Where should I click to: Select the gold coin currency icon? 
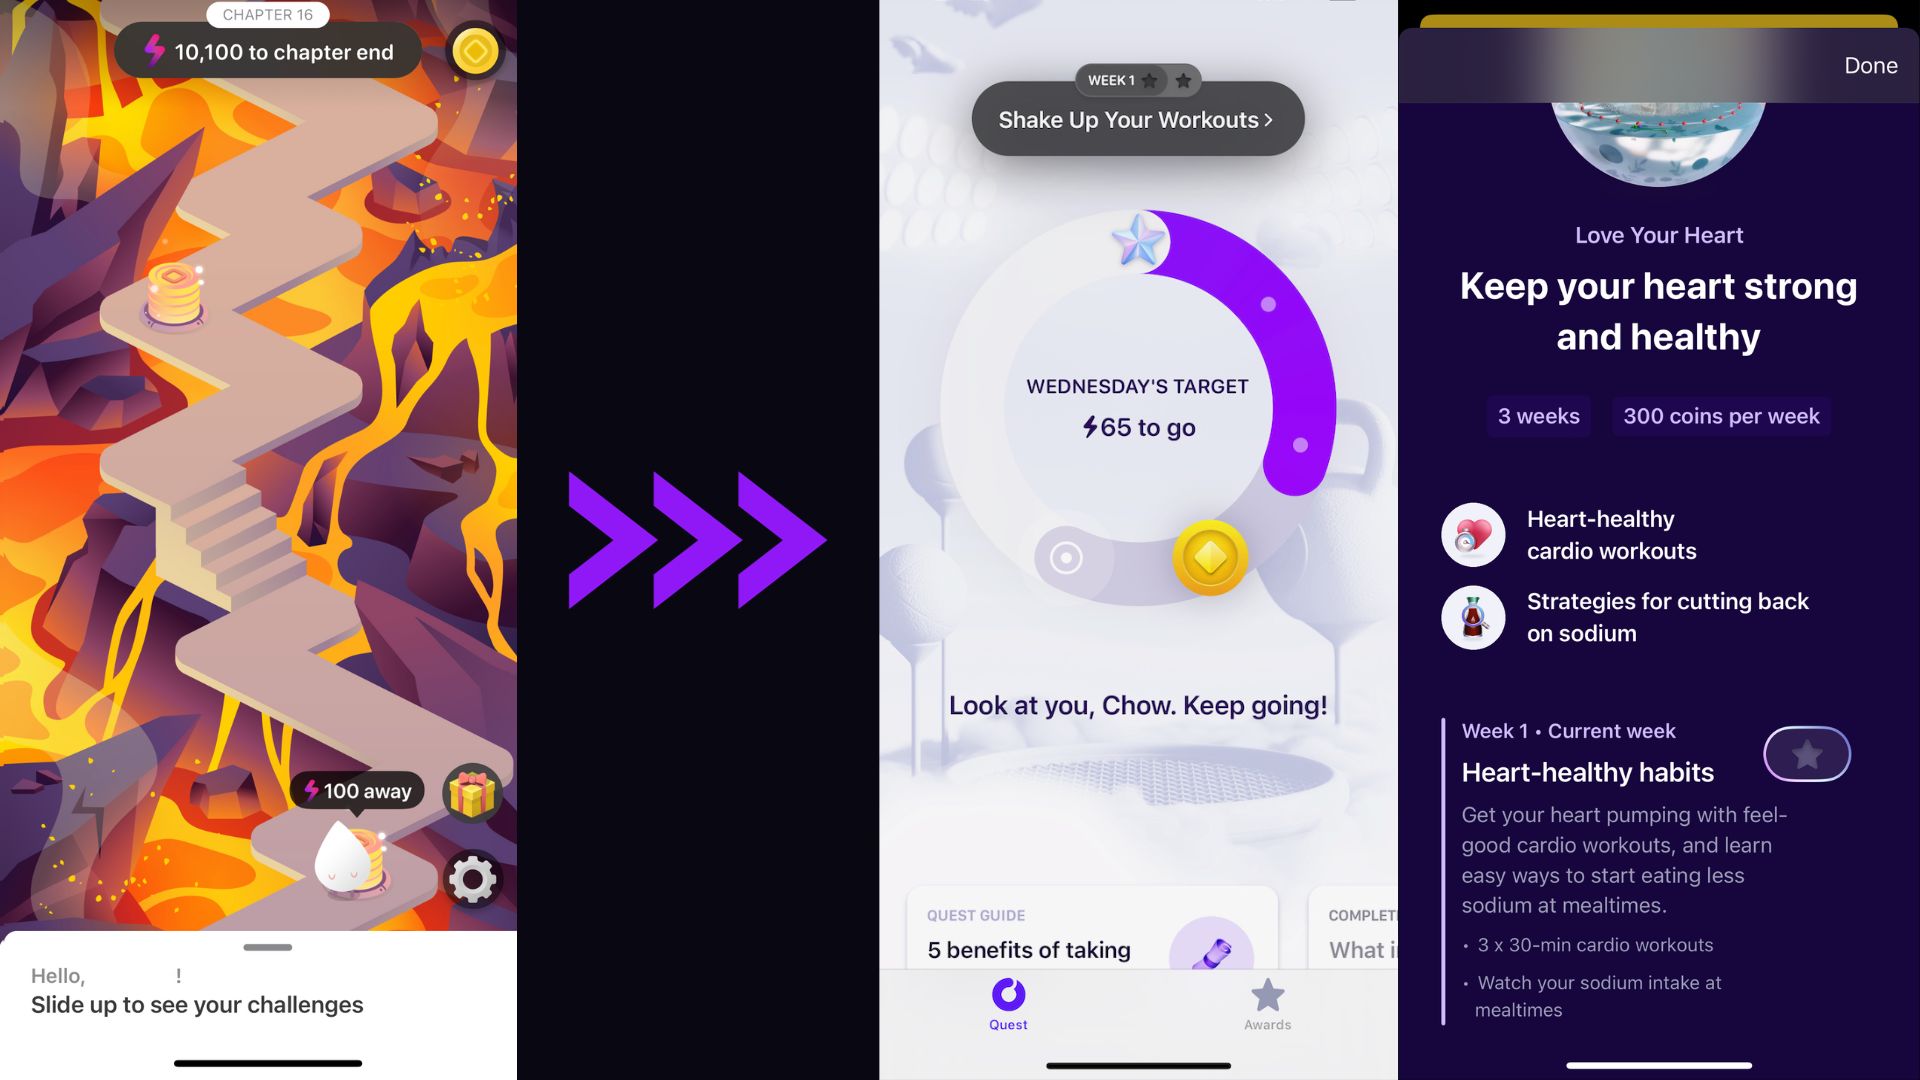click(476, 50)
